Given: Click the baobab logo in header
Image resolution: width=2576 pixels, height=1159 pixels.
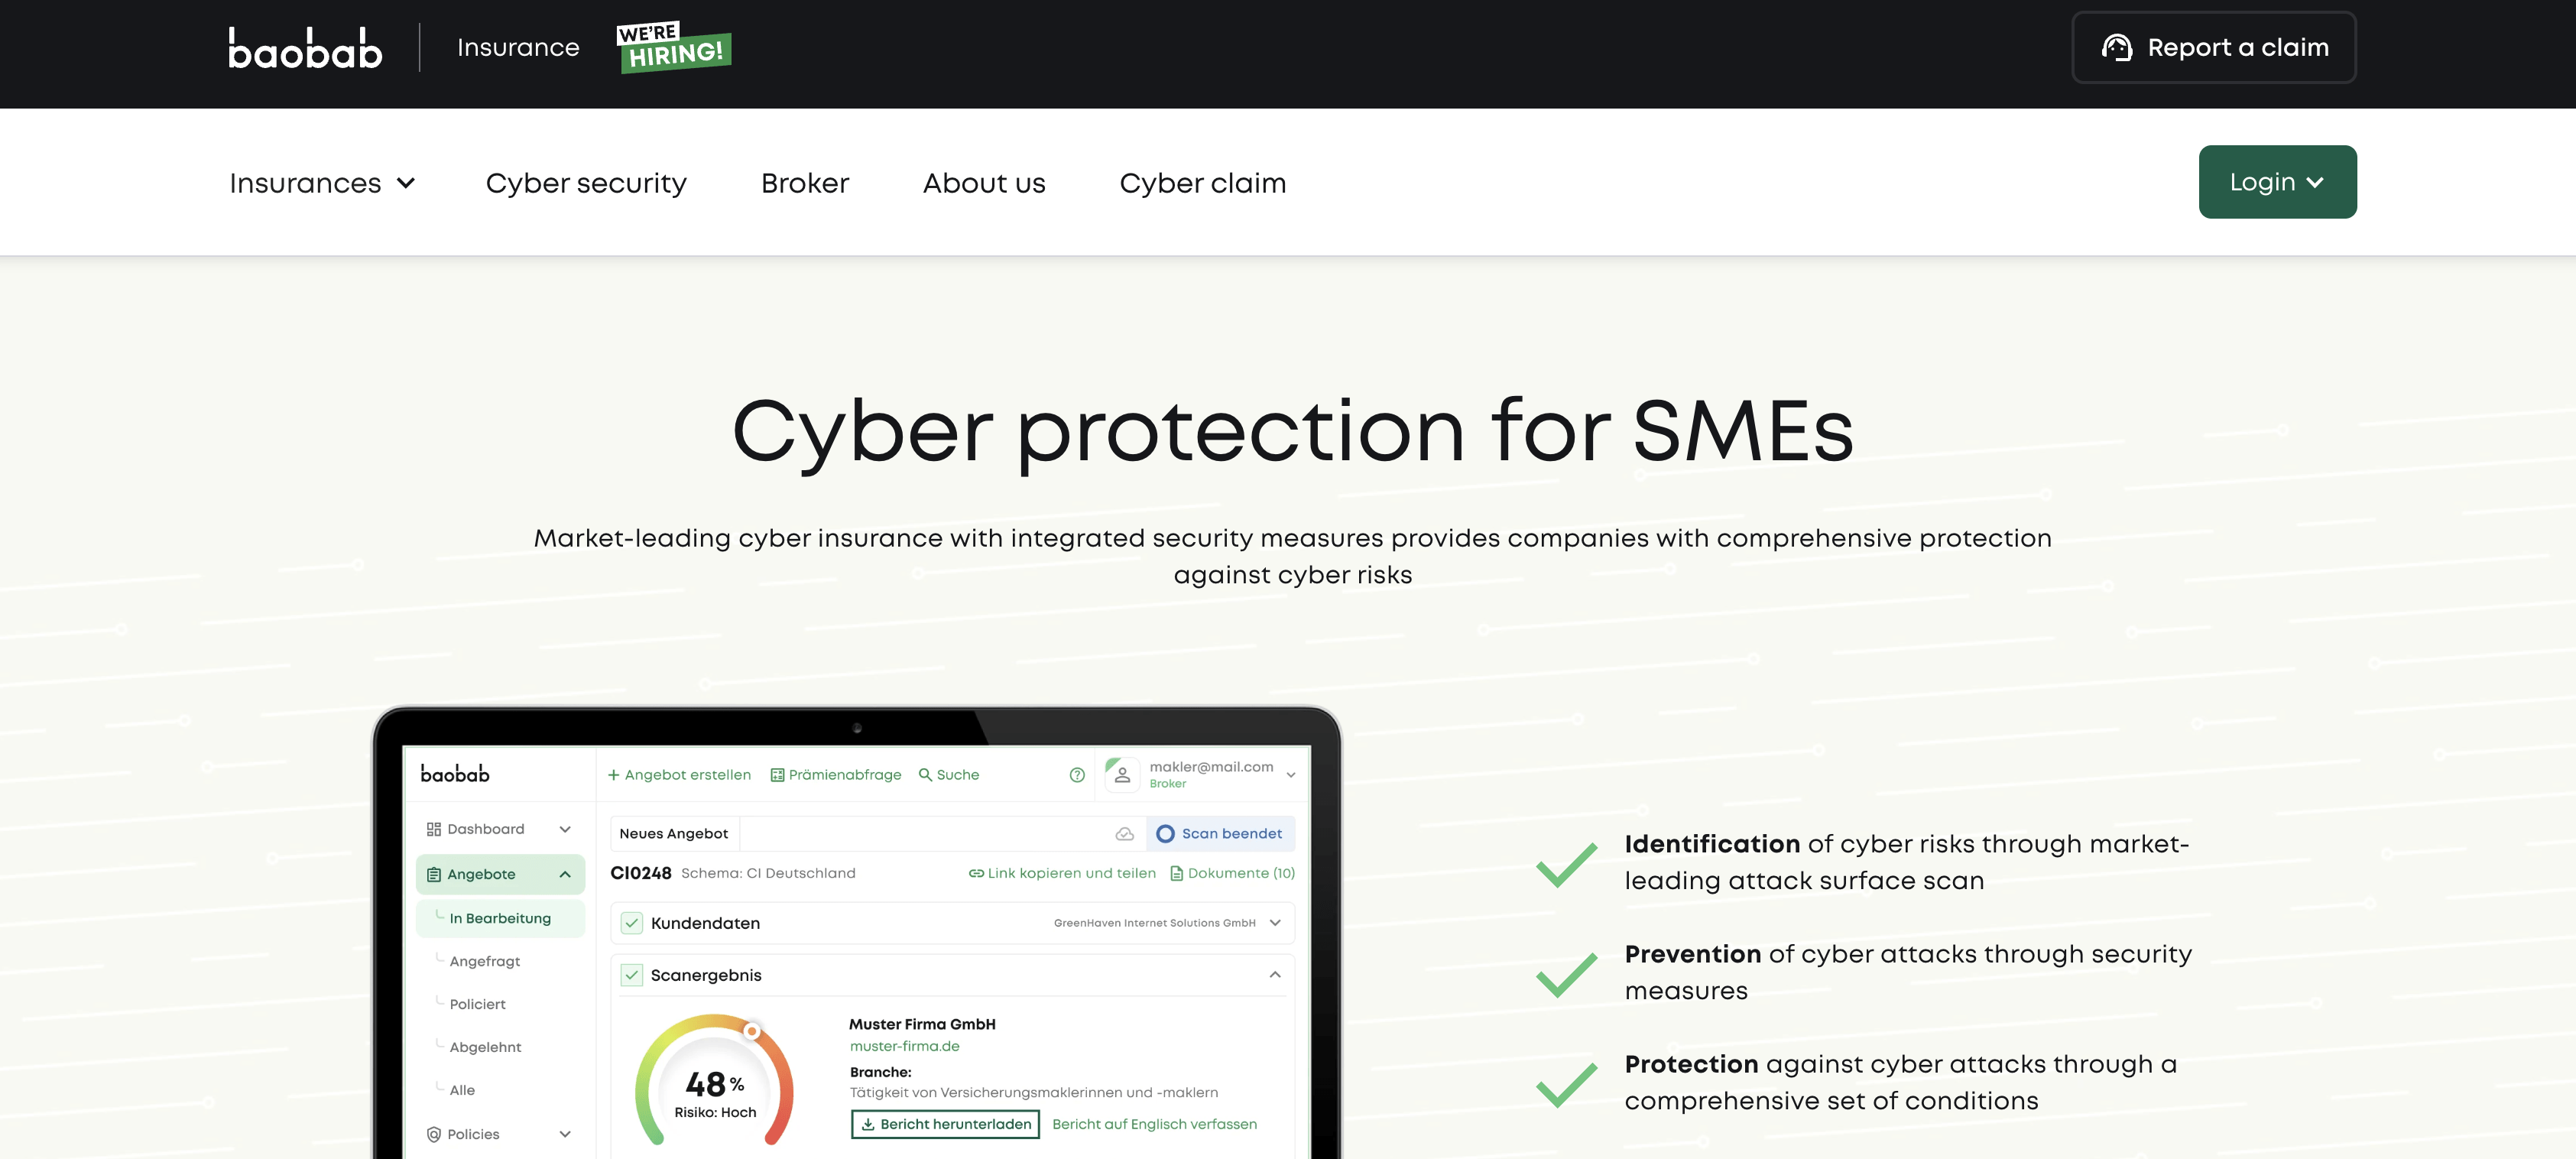Looking at the screenshot, I should tap(305, 48).
